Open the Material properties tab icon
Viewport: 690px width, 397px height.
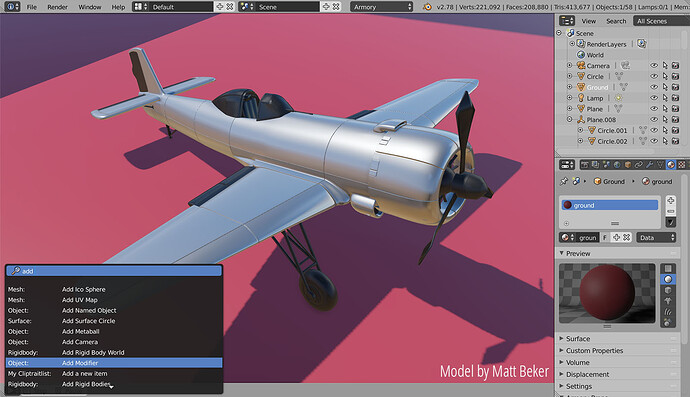coord(671,165)
